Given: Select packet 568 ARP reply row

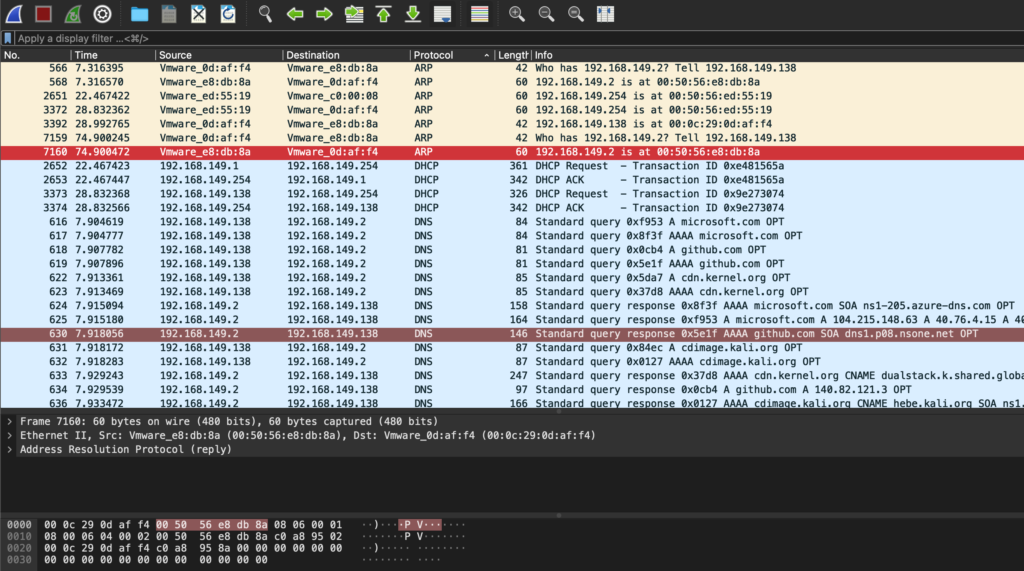Looking at the screenshot, I should click(512, 82).
